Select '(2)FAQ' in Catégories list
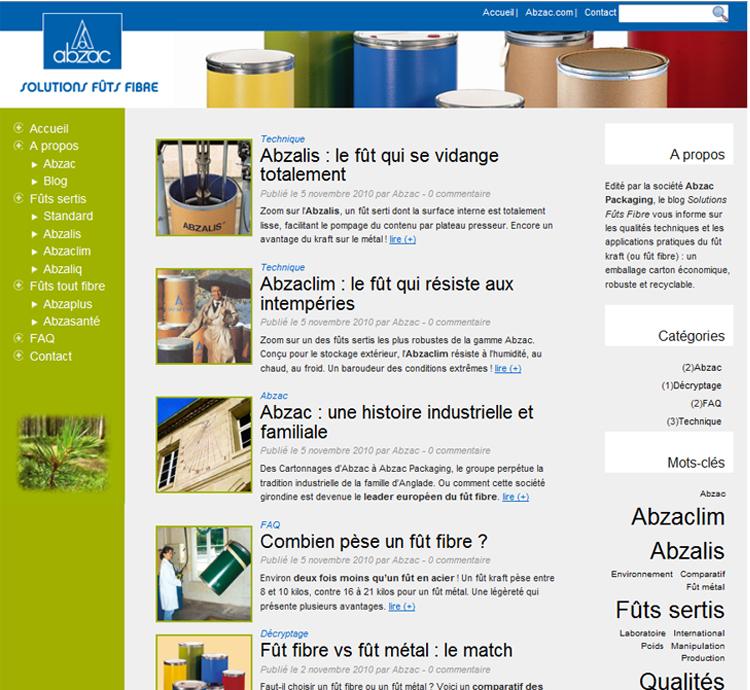 pyautogui.click(x=706, y=403)
